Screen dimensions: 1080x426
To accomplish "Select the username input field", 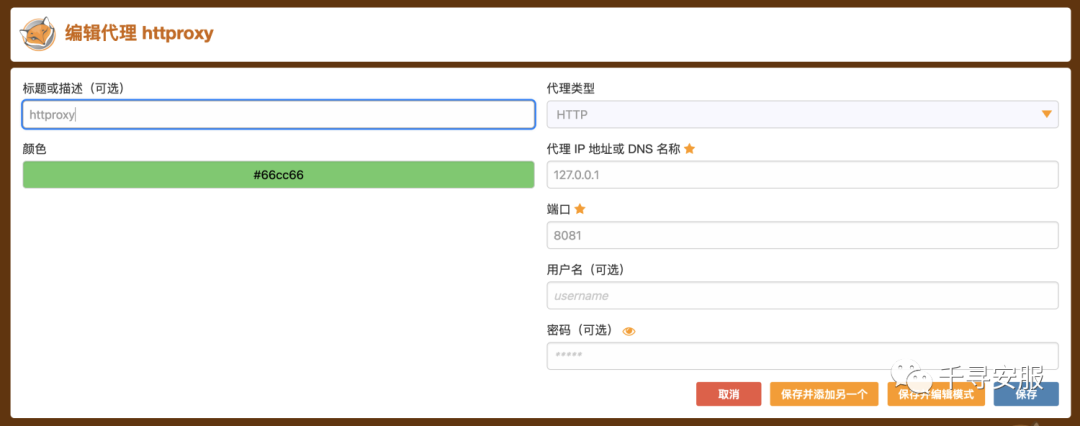I will [x=802, y=296].
